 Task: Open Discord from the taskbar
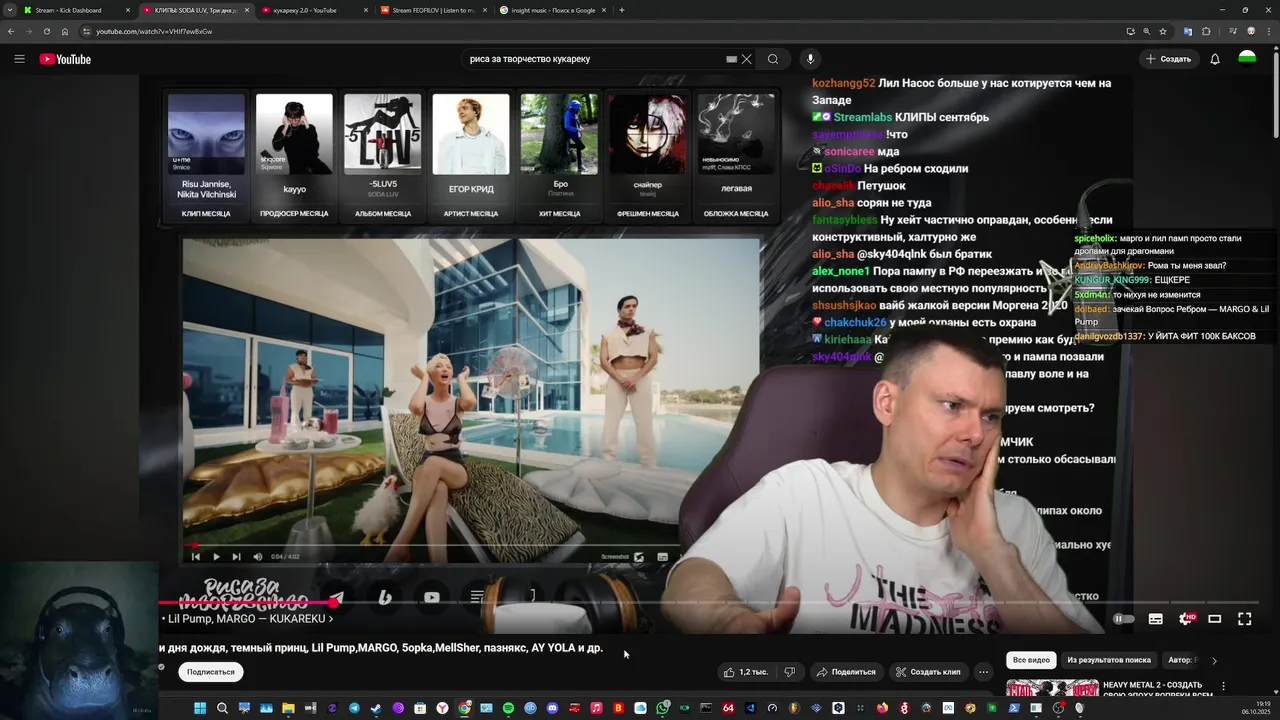552,708
